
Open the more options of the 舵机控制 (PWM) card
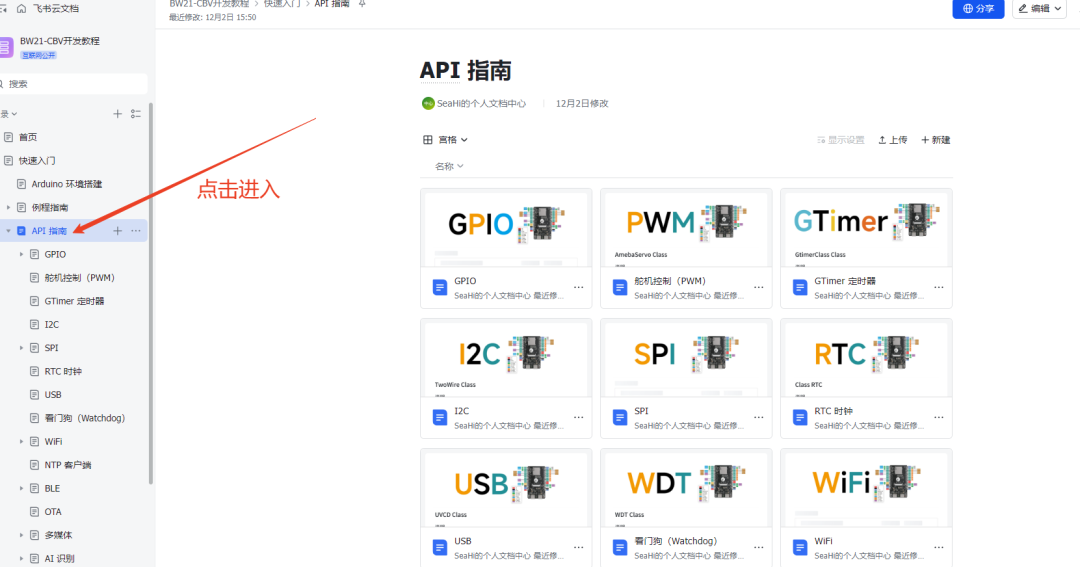click(758, 287)
